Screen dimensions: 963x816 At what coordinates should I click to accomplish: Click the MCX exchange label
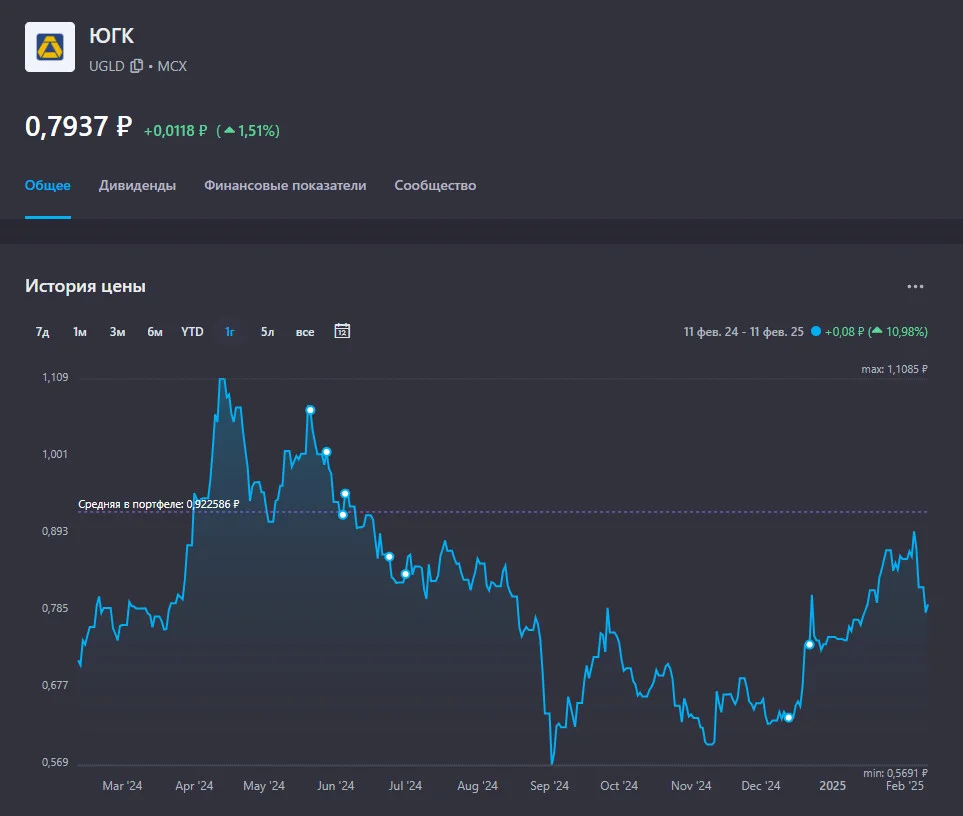pyautogui.click(x=172, y=66)
